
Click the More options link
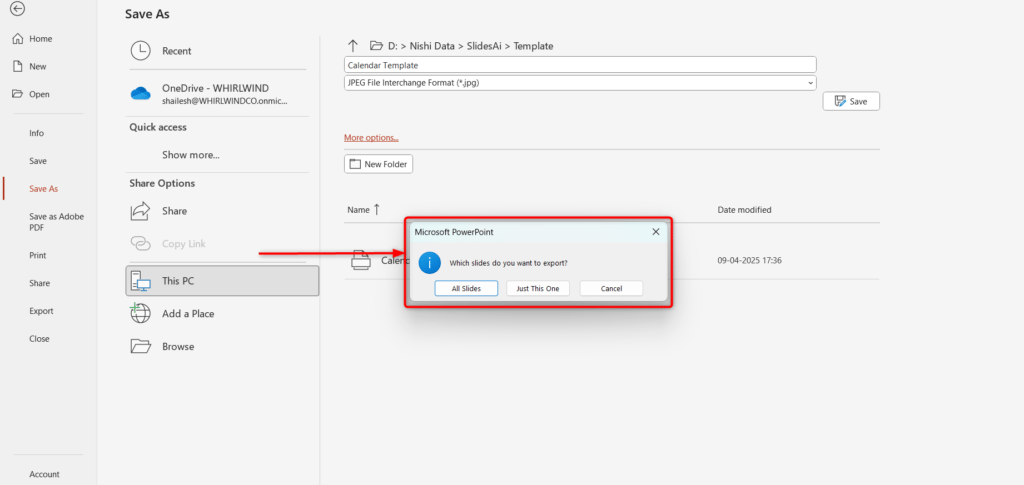371,138
